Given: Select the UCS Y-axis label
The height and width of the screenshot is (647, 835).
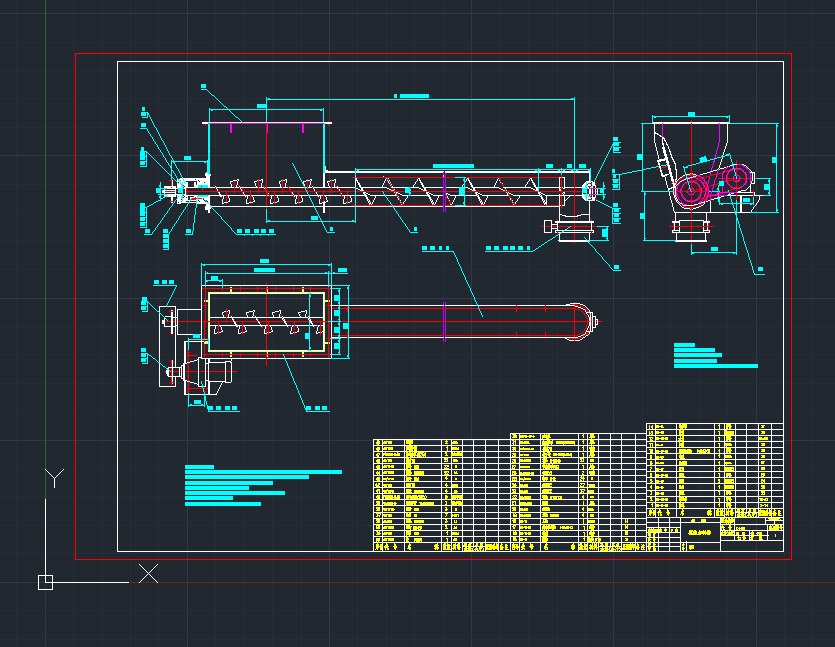Looking at the screenshot, I should [x=55, y=478].
